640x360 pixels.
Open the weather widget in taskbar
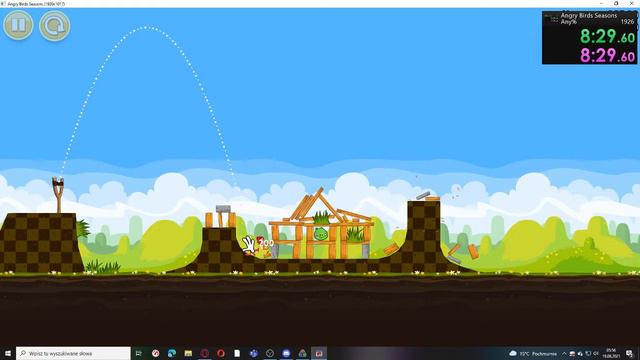(533, 353)
